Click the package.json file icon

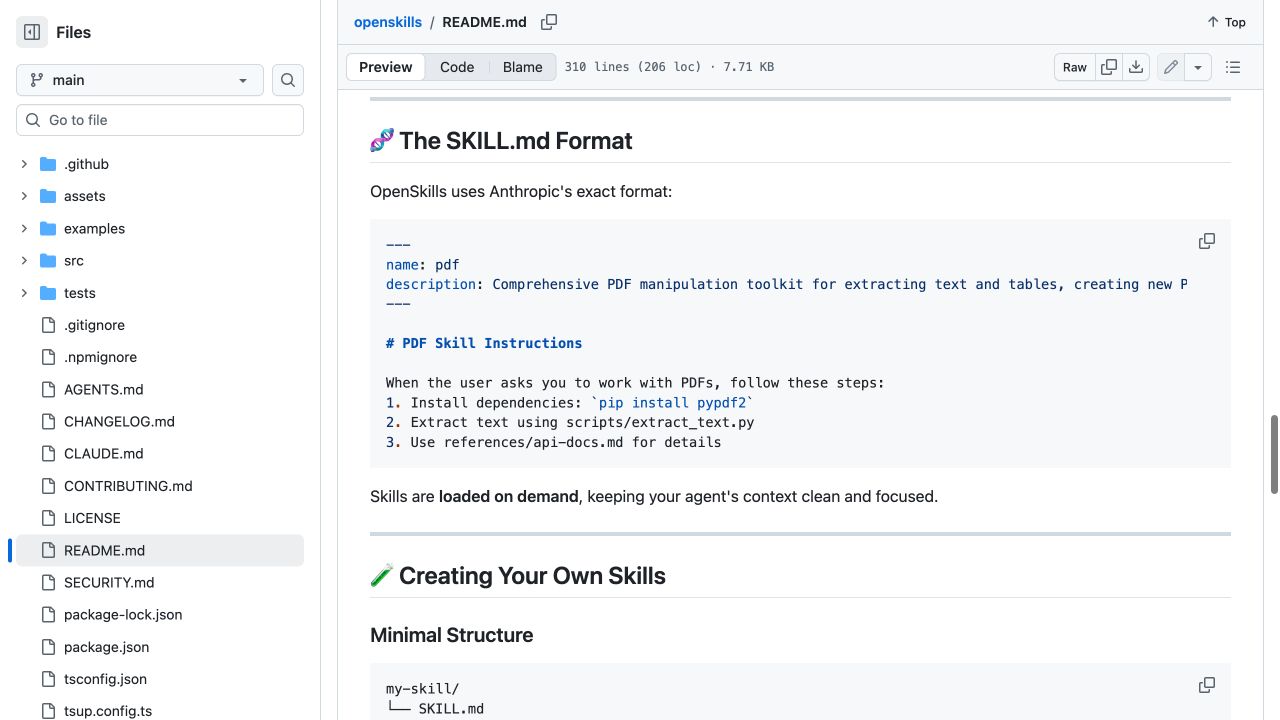pos(48,647)
